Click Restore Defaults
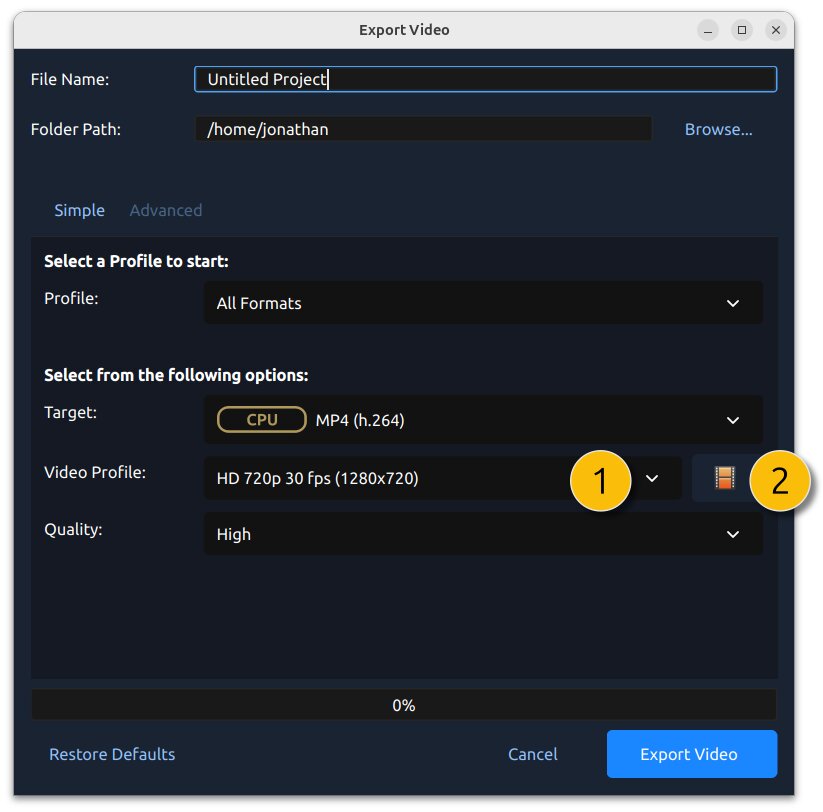This screenshot has height=812, width=823. click(112, 754)
